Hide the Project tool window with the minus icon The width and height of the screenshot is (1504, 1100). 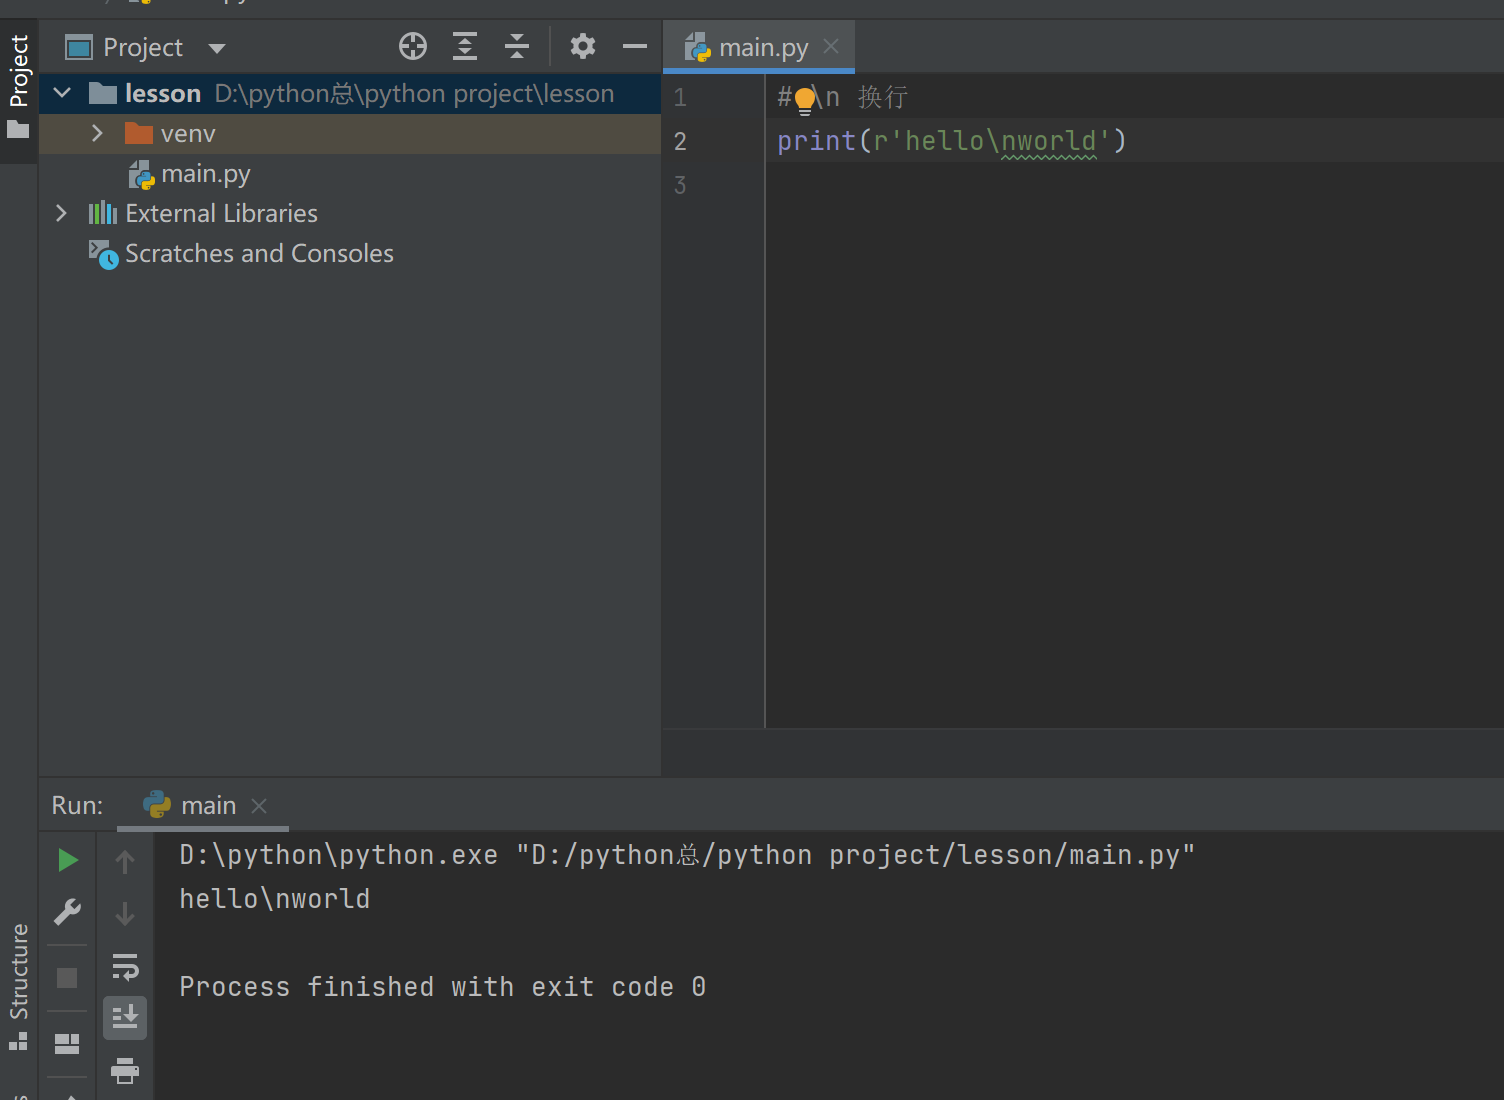[635, 47]
